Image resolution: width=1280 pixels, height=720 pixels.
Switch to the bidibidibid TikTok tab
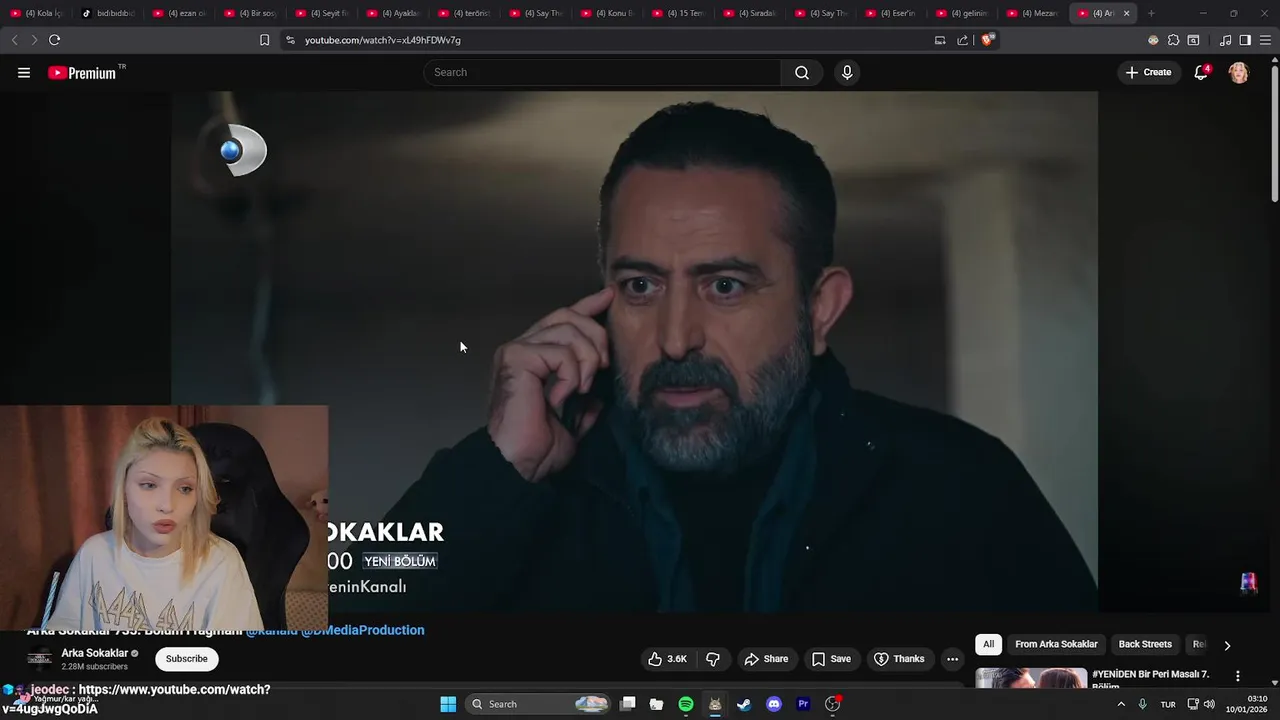108,13
